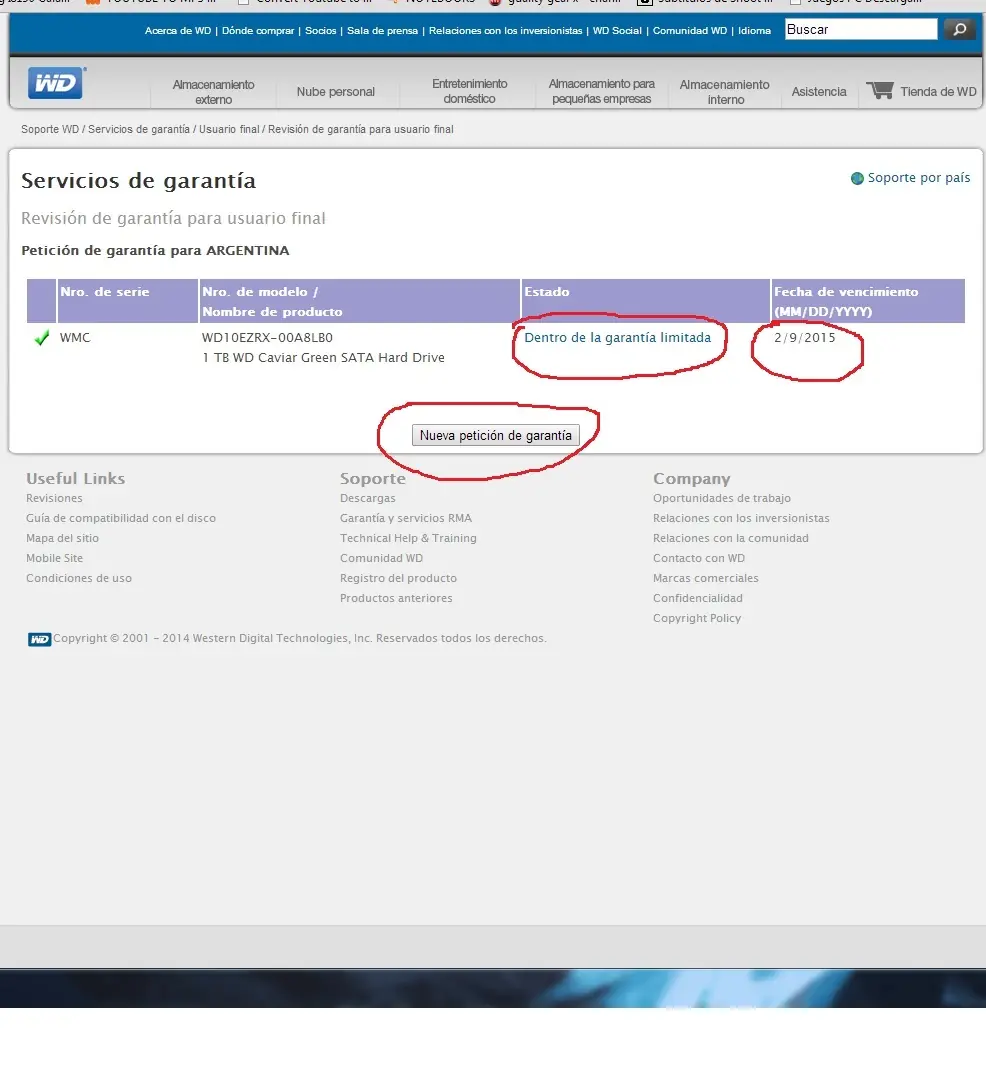Open Garantía y servicios RMA
The height and width of the screenshot is (1080, 986).
[x=406, y=518]
